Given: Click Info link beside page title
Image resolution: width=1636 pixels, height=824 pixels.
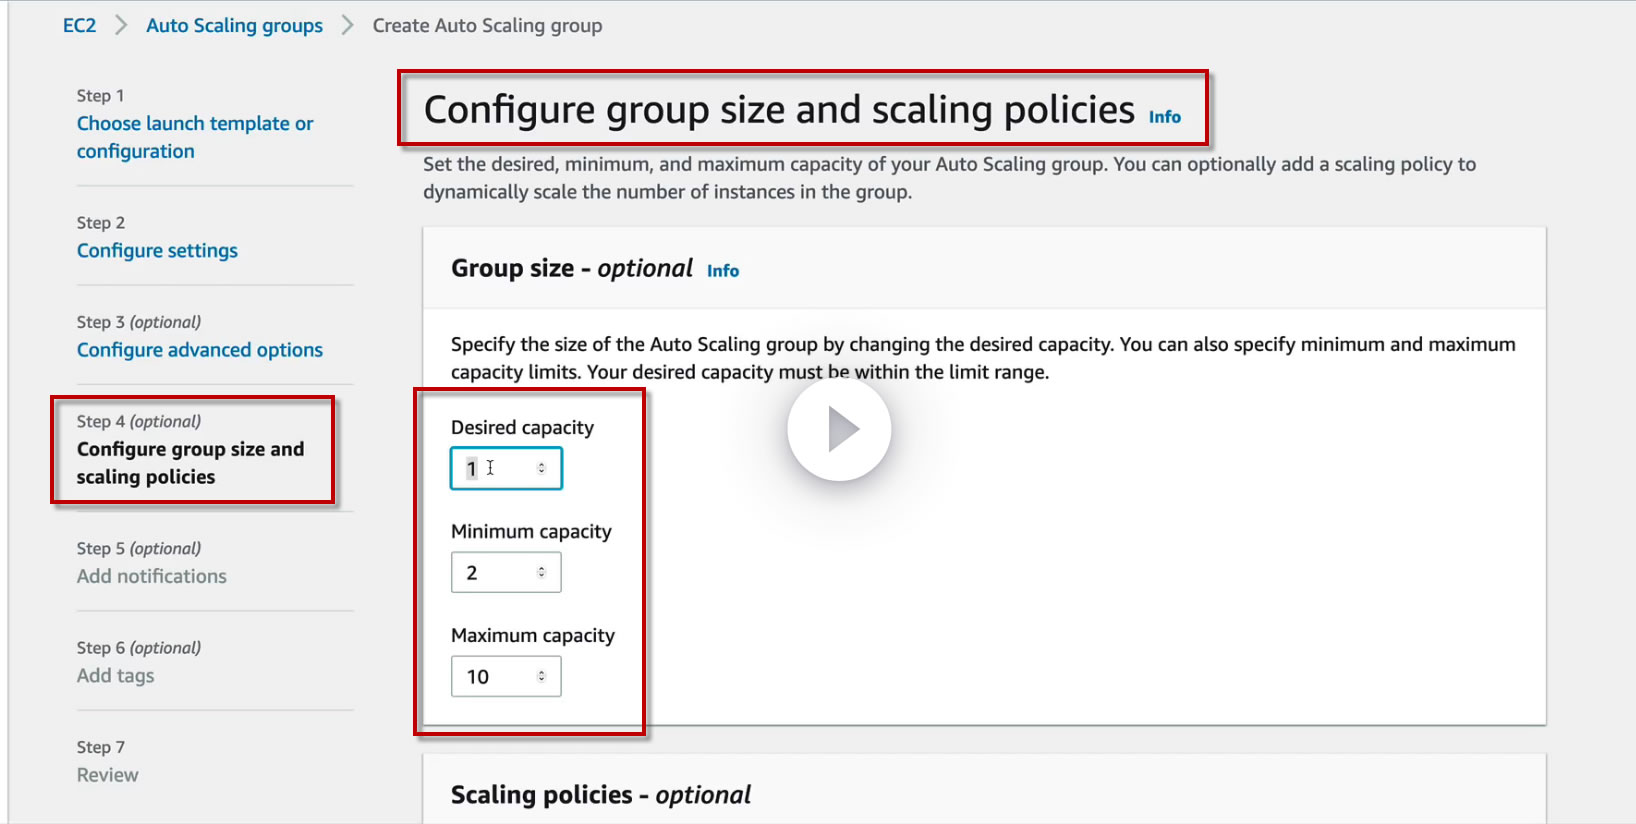Looking at the screenshot, I should pos(1164,117).
